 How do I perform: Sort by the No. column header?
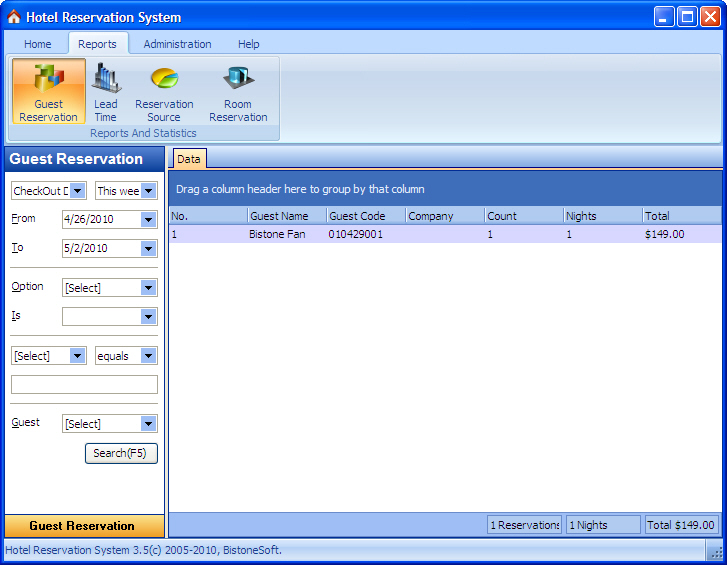208,216
